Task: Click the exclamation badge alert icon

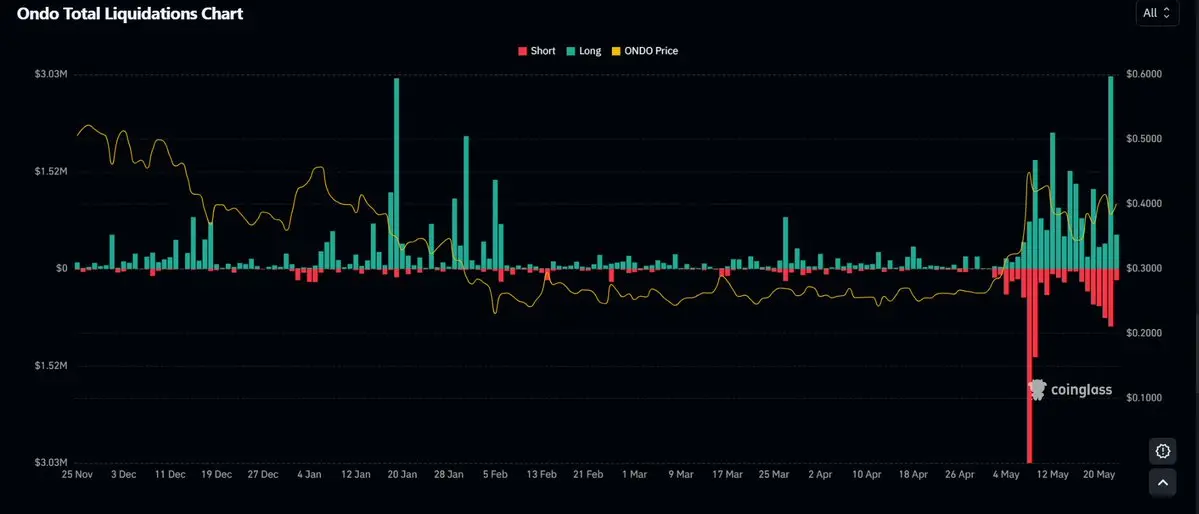Action: click(x=1162, y=451)
